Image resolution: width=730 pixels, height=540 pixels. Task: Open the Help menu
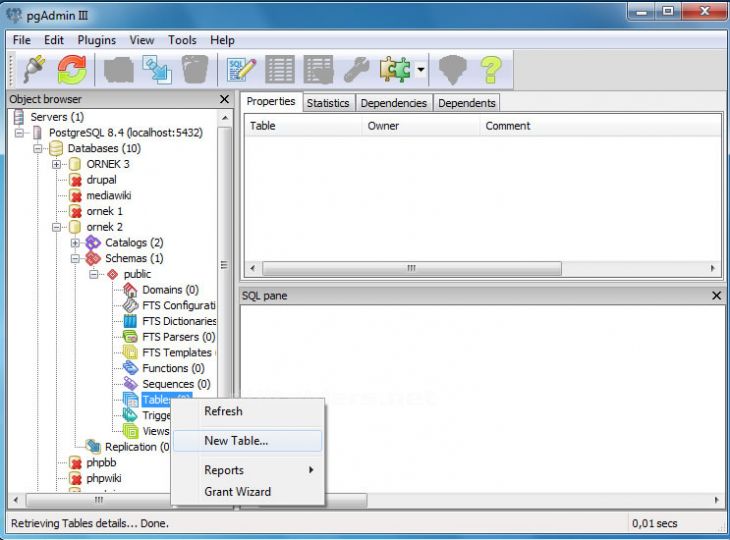point(222,40)
